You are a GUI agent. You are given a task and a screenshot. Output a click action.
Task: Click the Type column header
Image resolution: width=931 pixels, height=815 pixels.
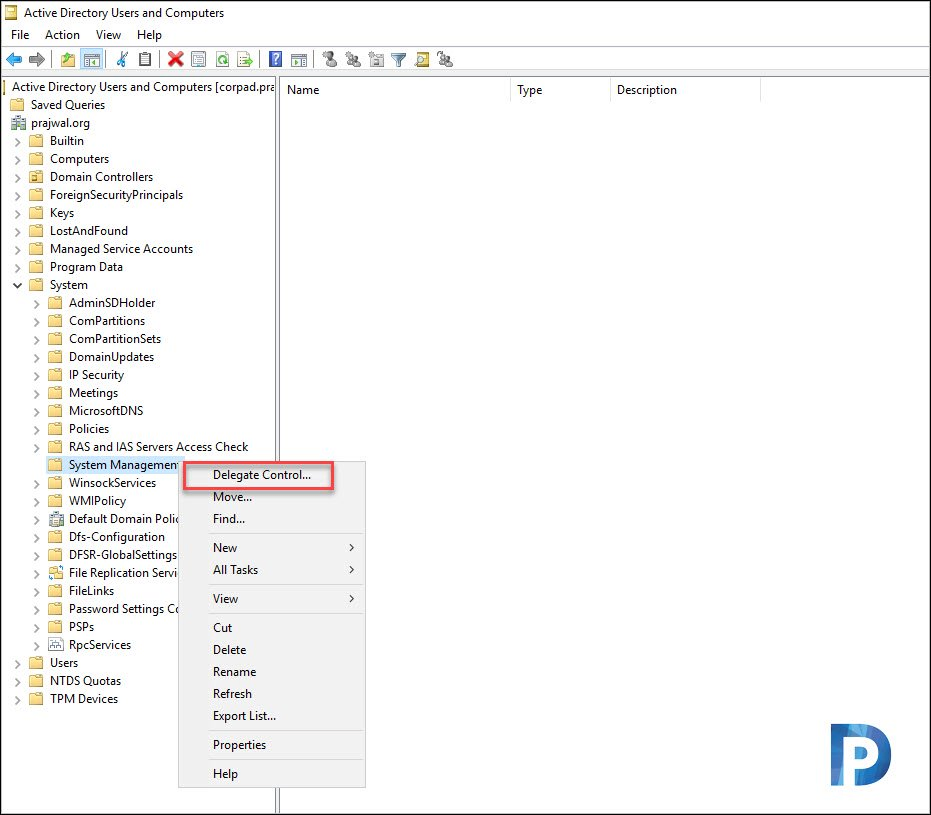[560, 90]
